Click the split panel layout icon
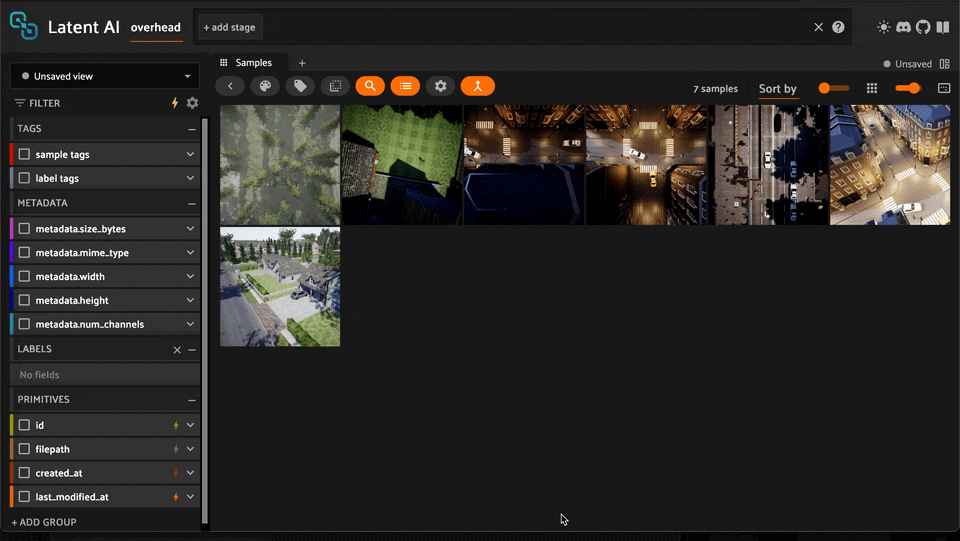Screen dimensions: 960x541 [x=945, y=64]
